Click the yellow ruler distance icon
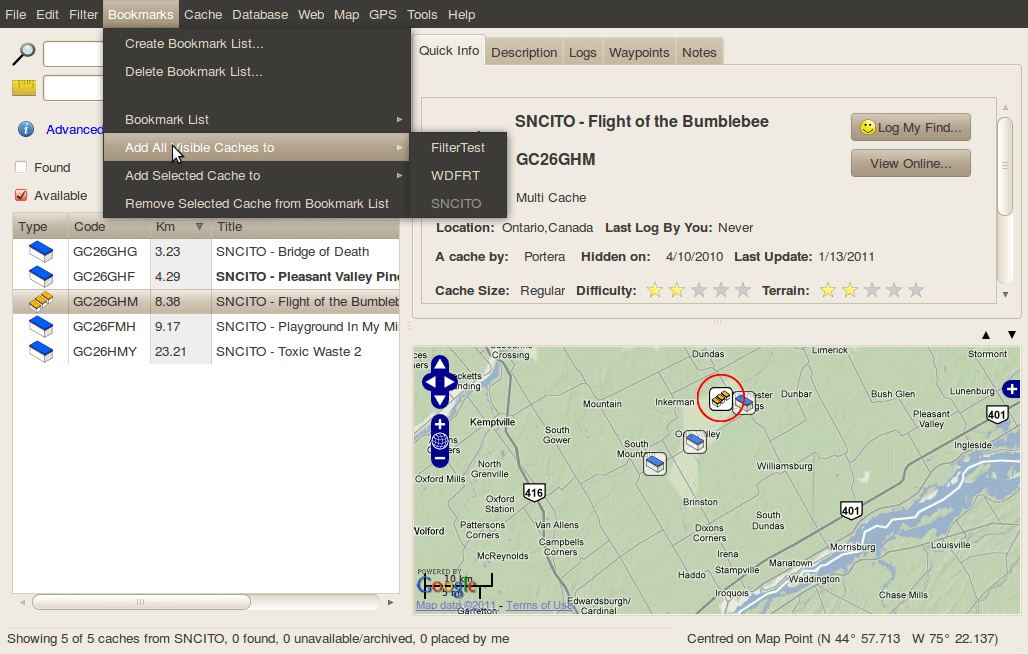This screenshot has height=654, width=1028. point(24,87)
